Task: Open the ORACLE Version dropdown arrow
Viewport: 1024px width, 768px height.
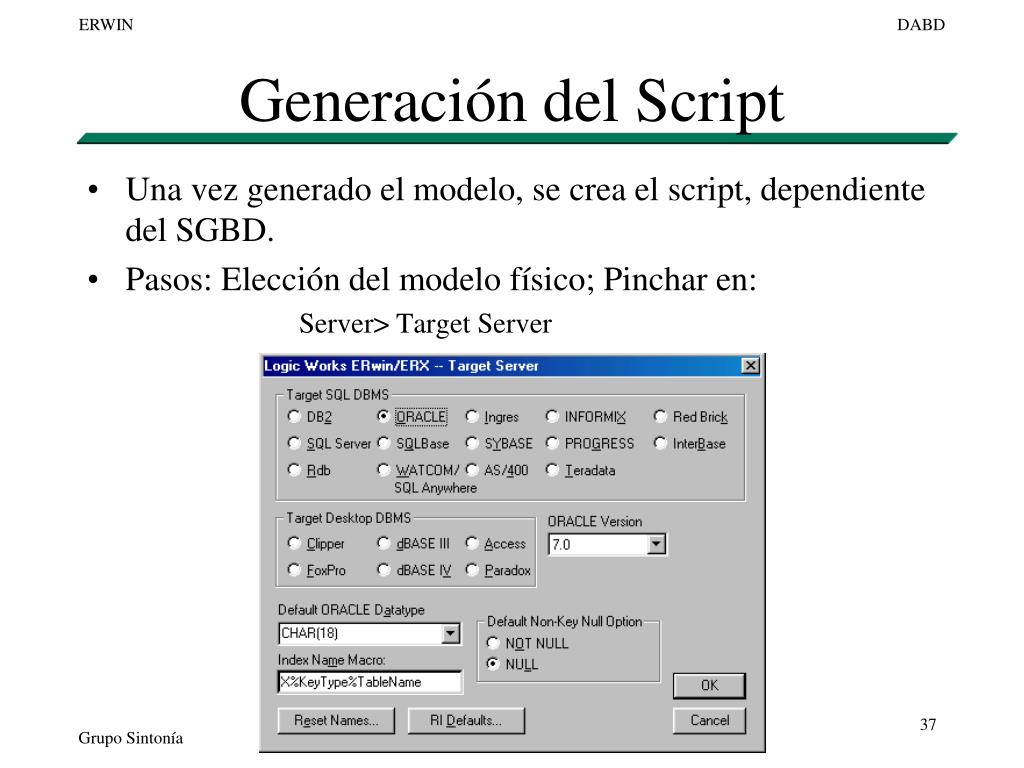Action: [x=656, y=544]
